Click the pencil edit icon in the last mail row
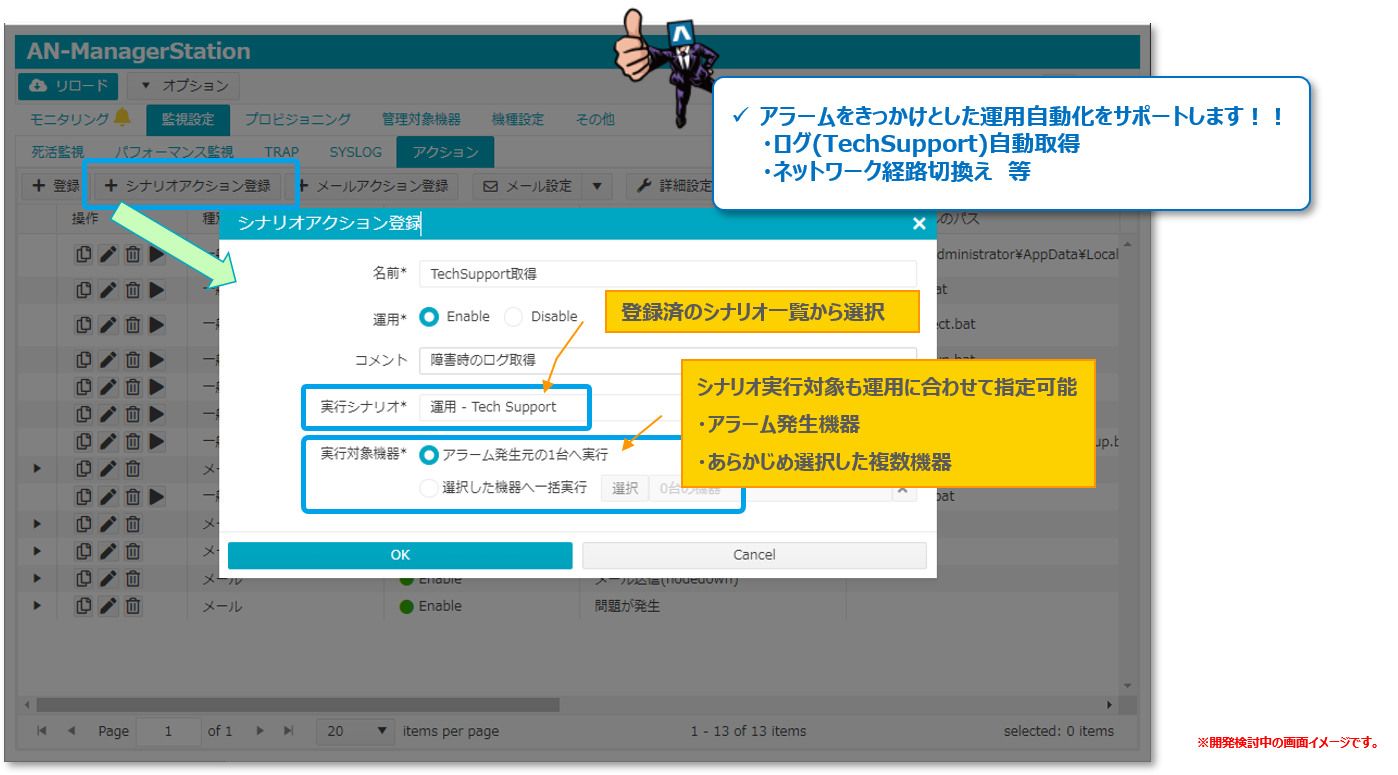Image resolution: width=1398 pixels, height=775 pixels. (x=108, y=606)
